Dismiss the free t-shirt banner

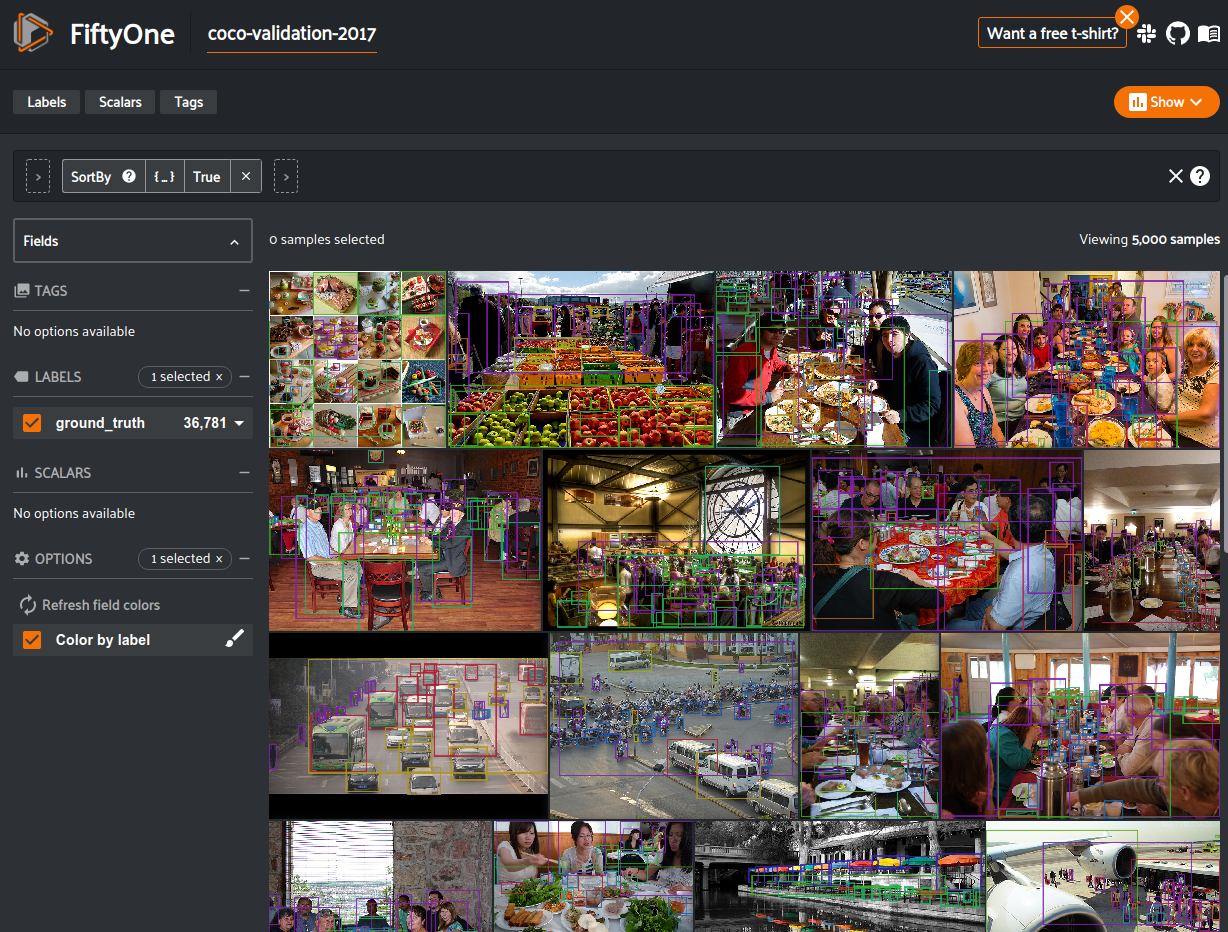point(1127,17)
